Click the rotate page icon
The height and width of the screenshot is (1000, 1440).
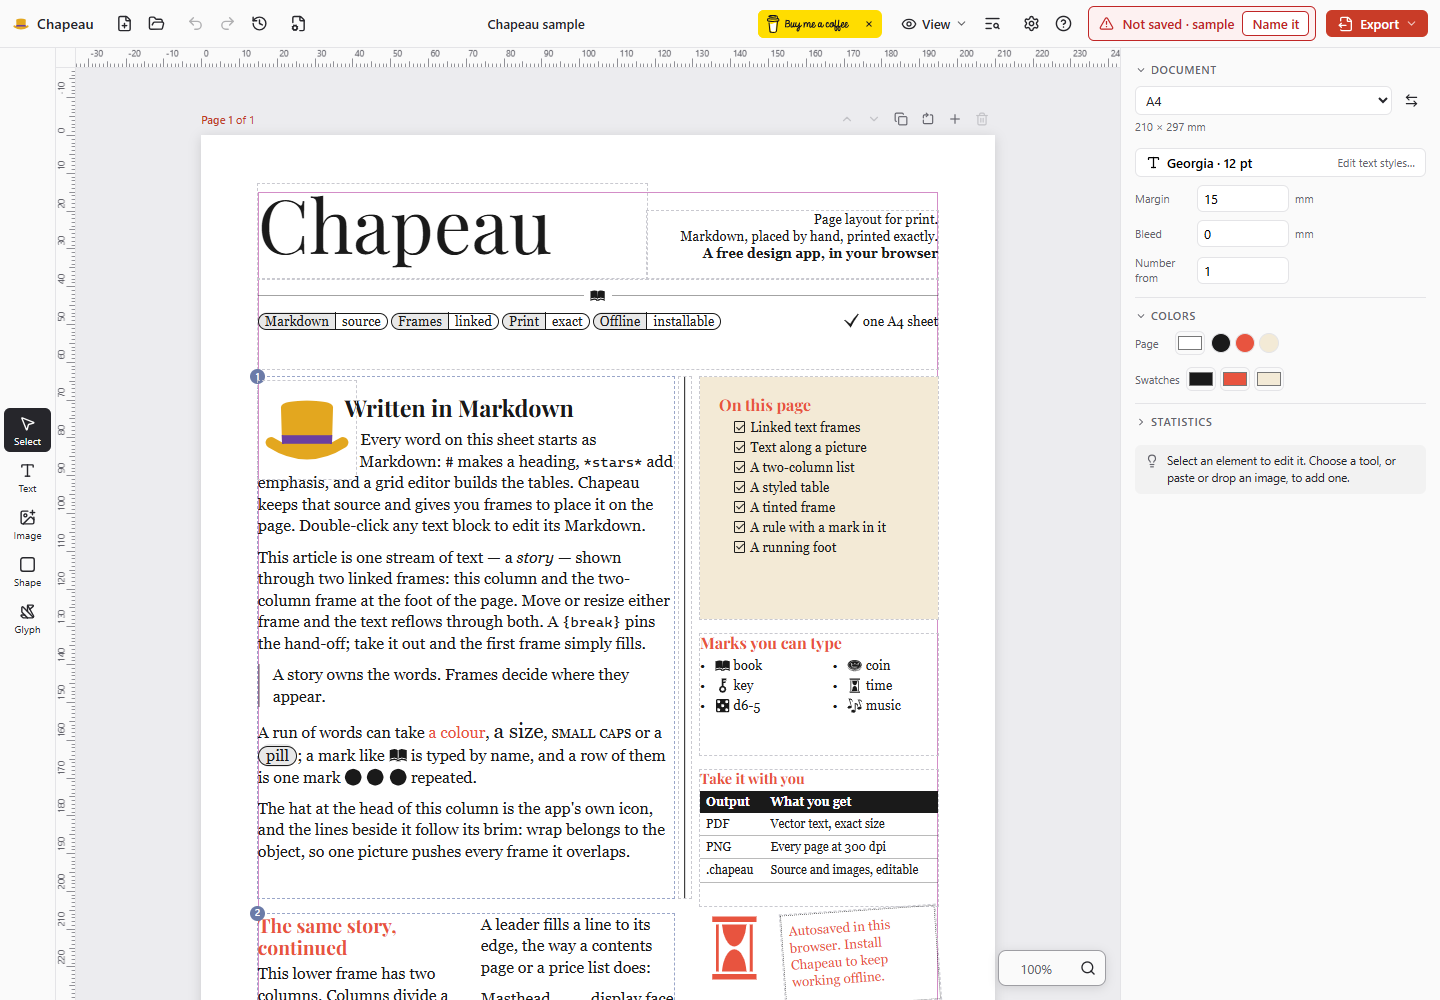[x=928, y=119]
